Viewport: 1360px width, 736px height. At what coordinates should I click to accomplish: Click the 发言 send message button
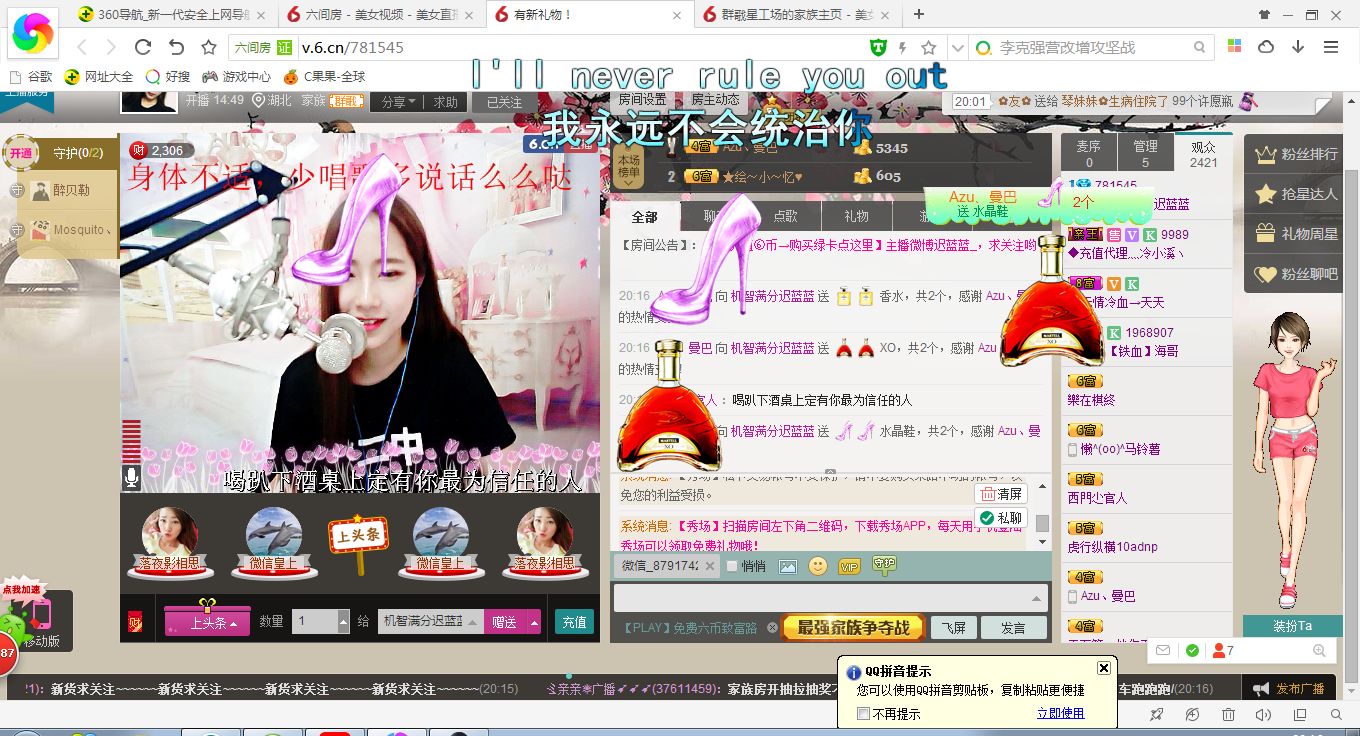coord(1013,628)
